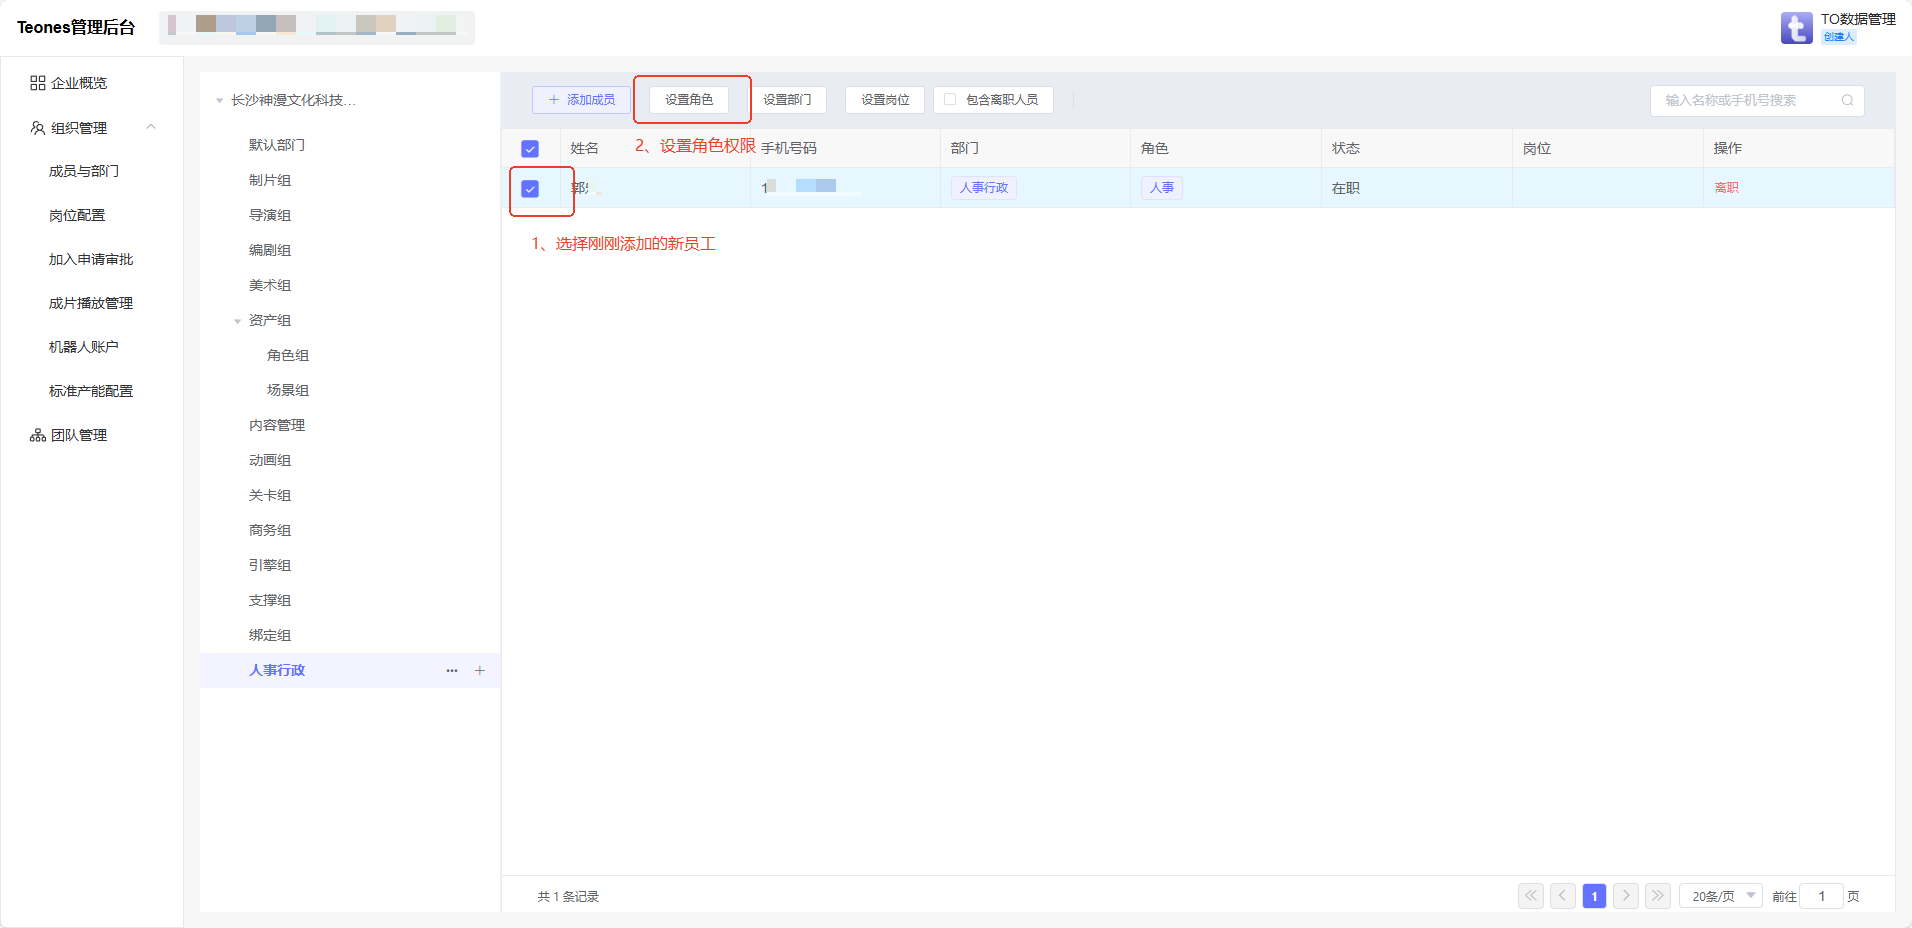Click the plus icon beside 人事行政
Image resolution: width=1912 pixels, height=928 pixels.
[x=480, y=671]
